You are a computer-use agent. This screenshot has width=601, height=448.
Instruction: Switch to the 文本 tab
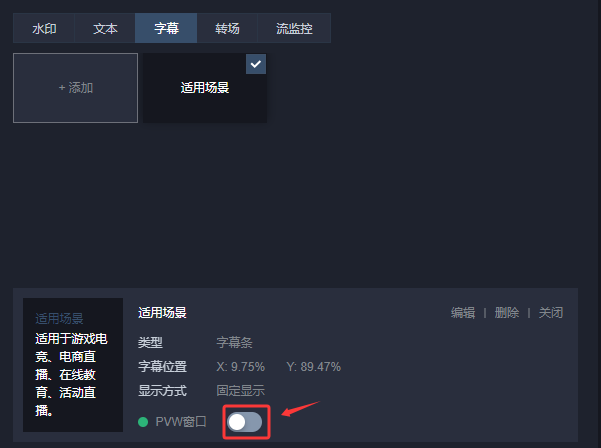[x=105, y=28]
